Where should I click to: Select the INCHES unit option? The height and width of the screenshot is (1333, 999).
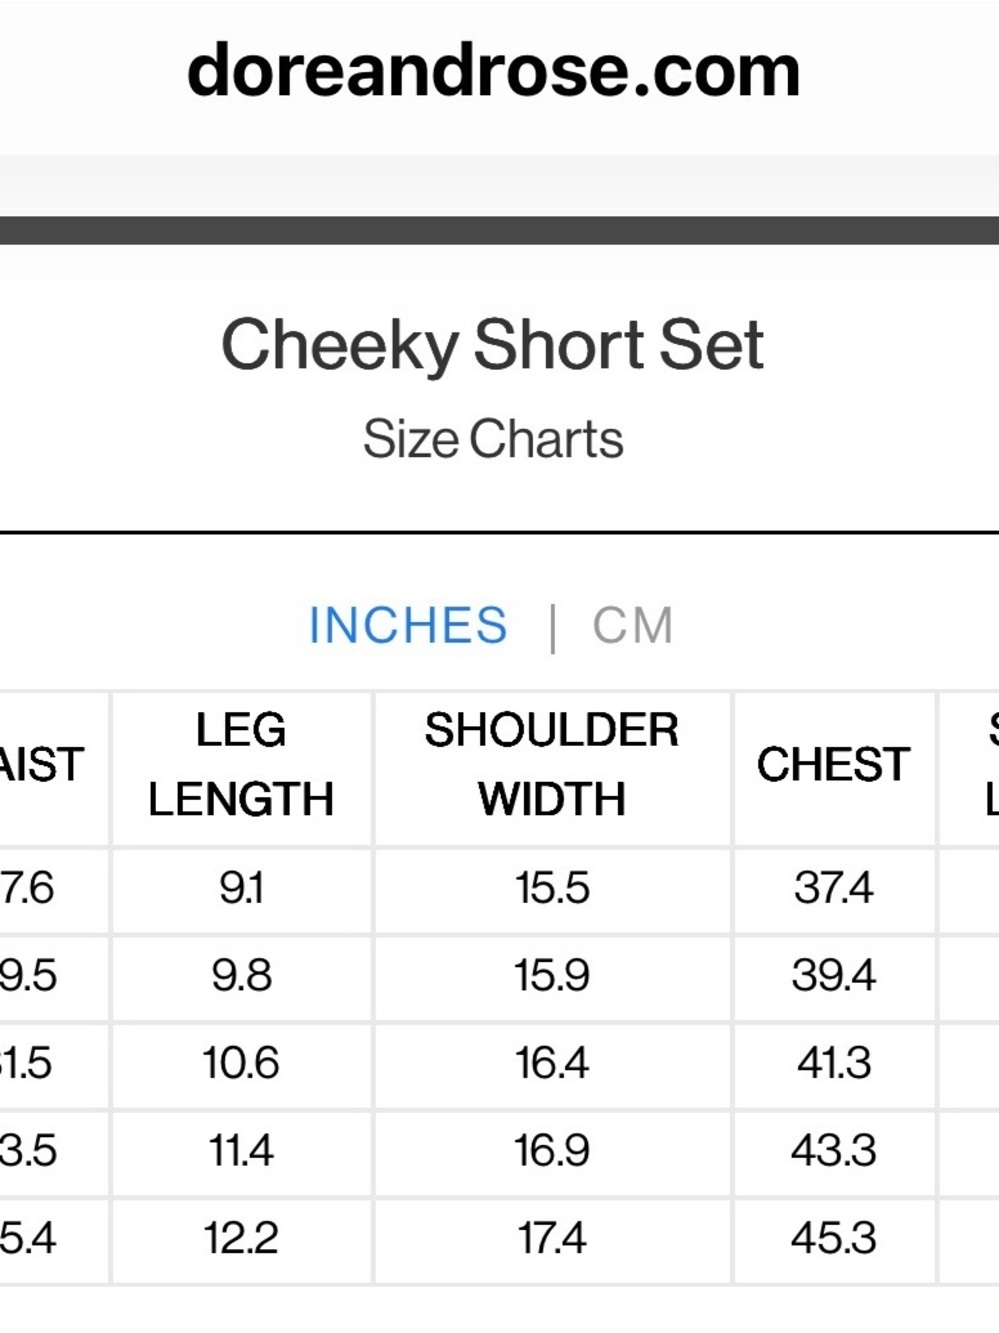tap(408, 626)
